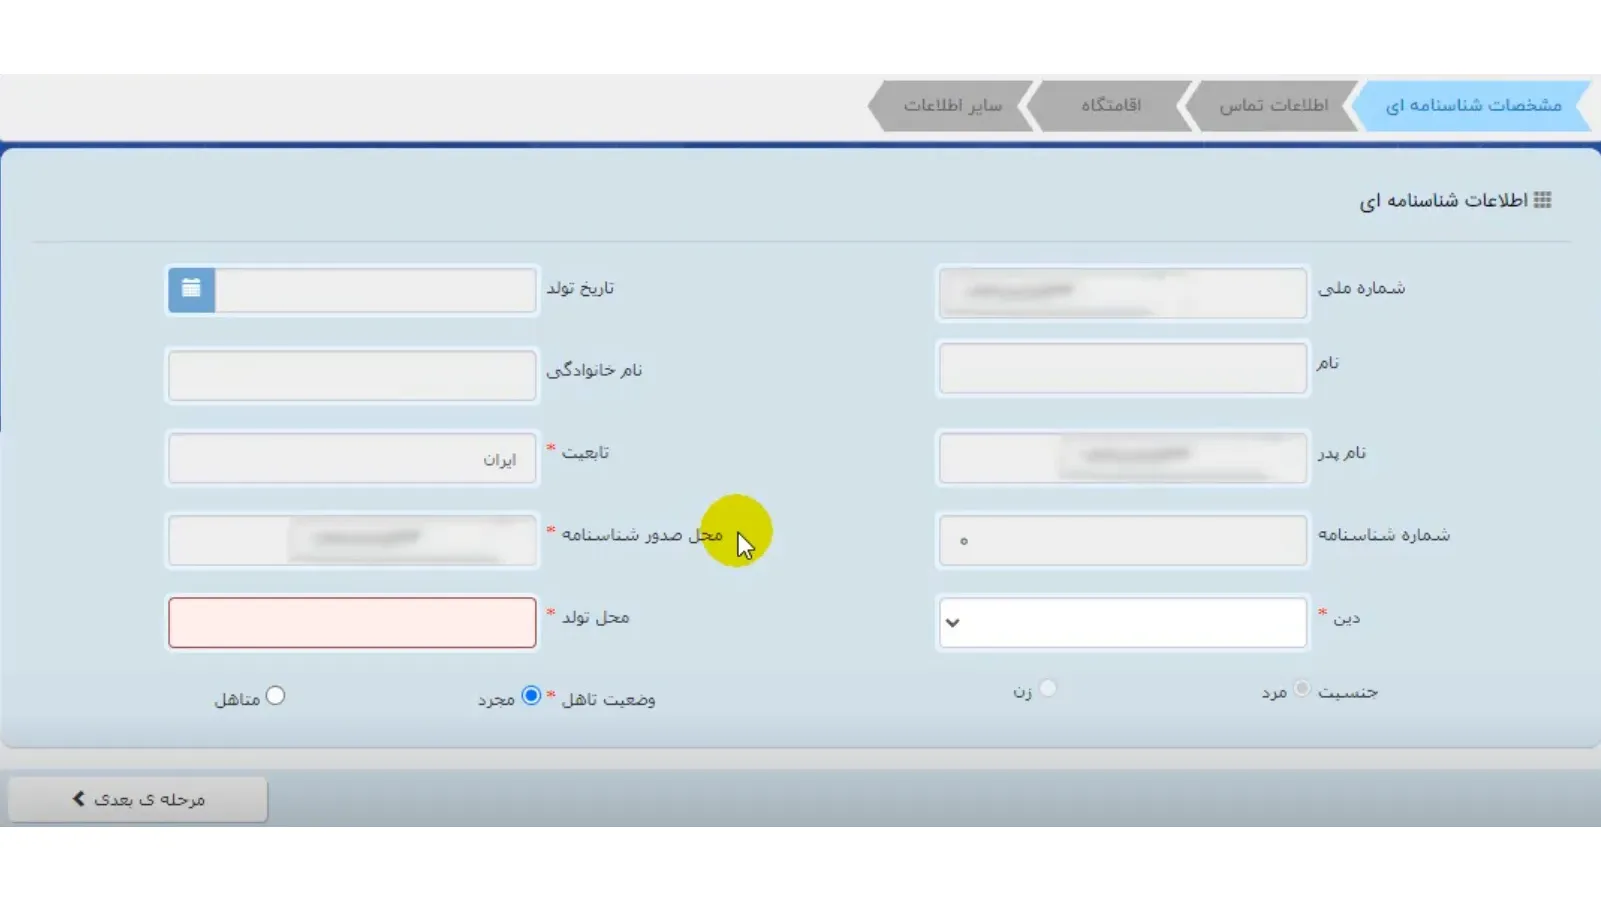Expand the دین religion dropdown

coord(1122,622)
